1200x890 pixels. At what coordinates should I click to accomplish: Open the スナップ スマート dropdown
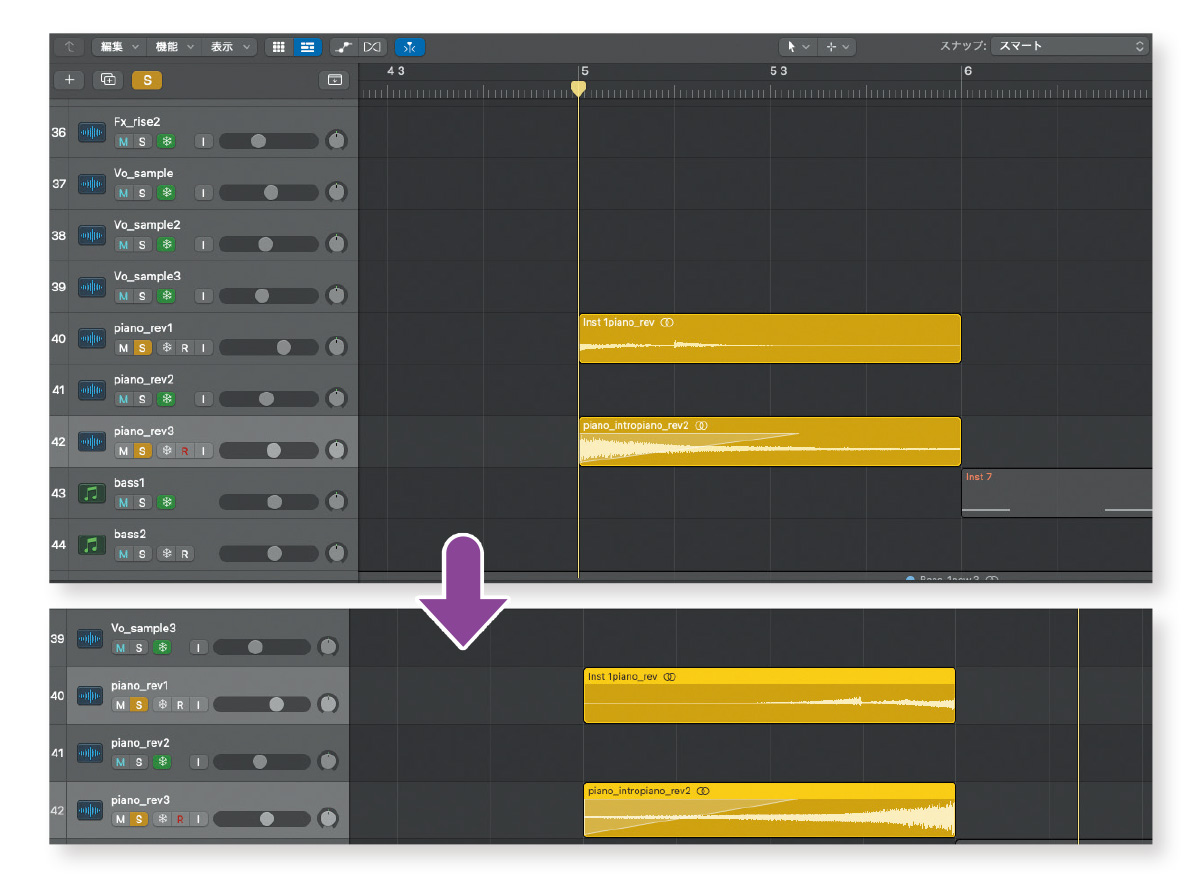pos(1070,46)
